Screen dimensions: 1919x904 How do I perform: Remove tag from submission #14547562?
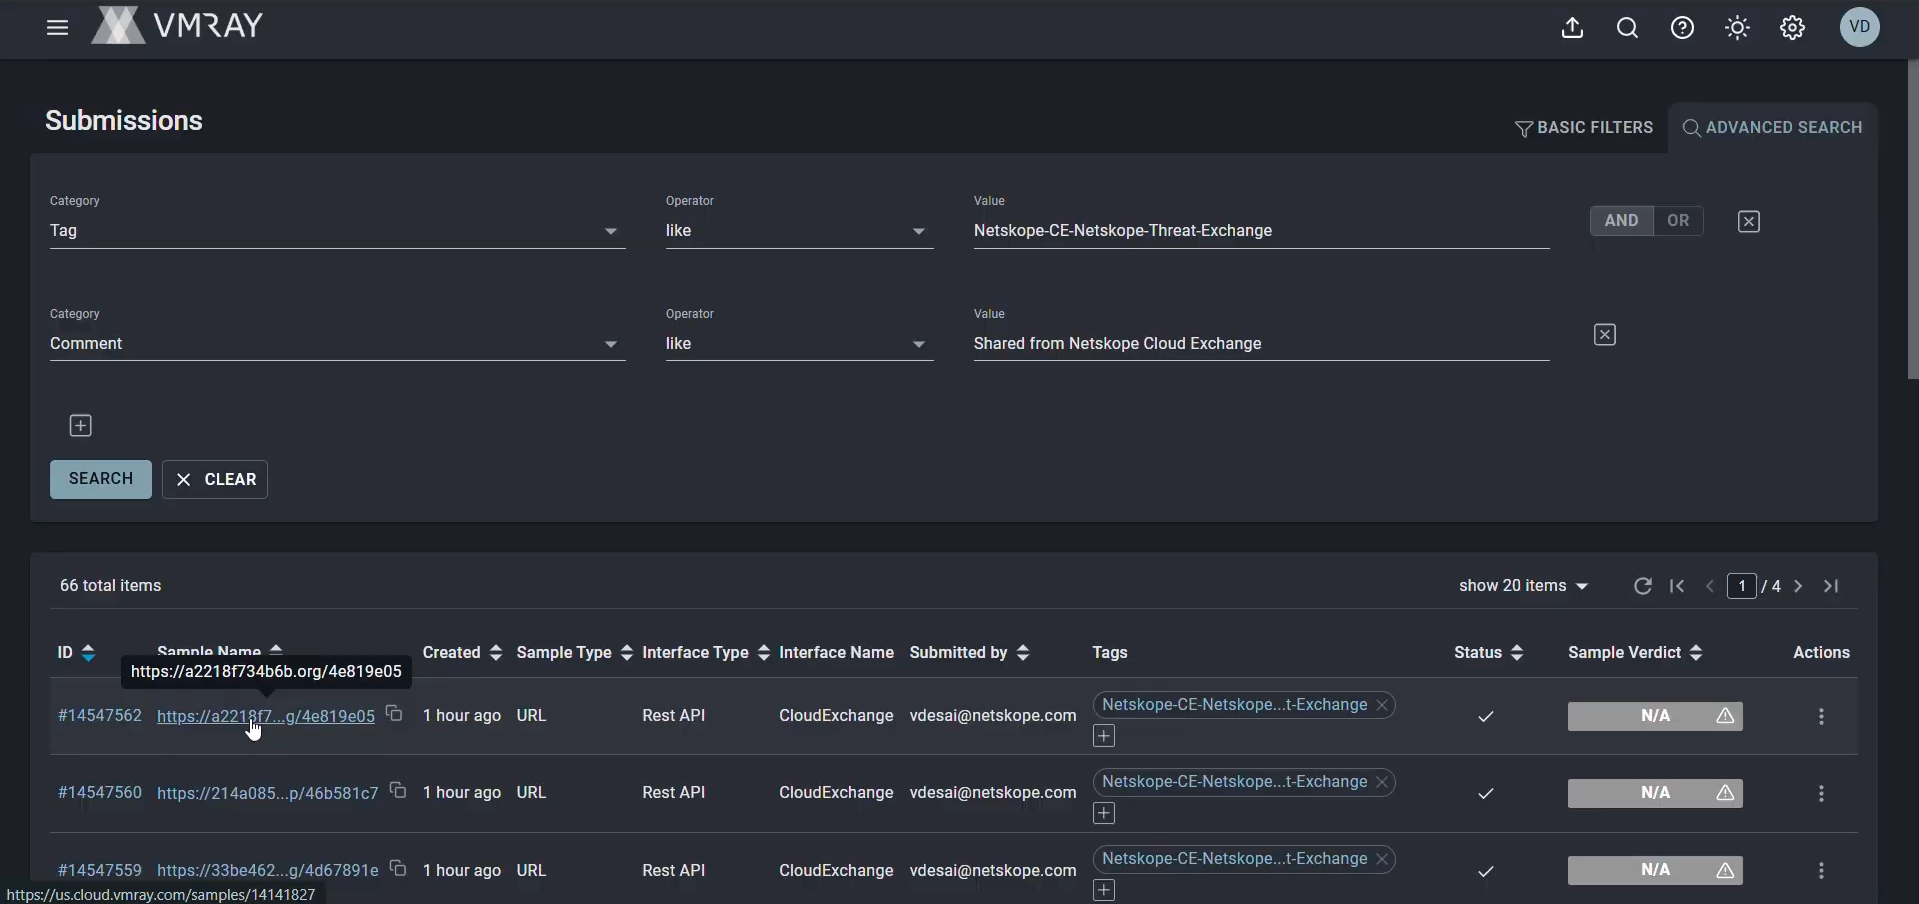[x=1382, y=705]
